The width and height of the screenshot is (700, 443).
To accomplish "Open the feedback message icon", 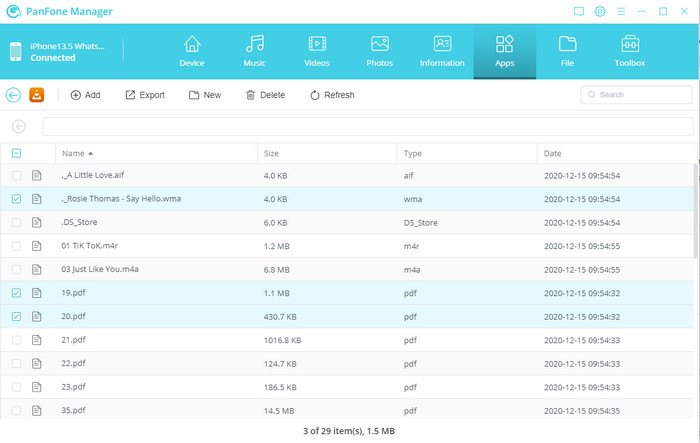I will [x=578, y=12].
